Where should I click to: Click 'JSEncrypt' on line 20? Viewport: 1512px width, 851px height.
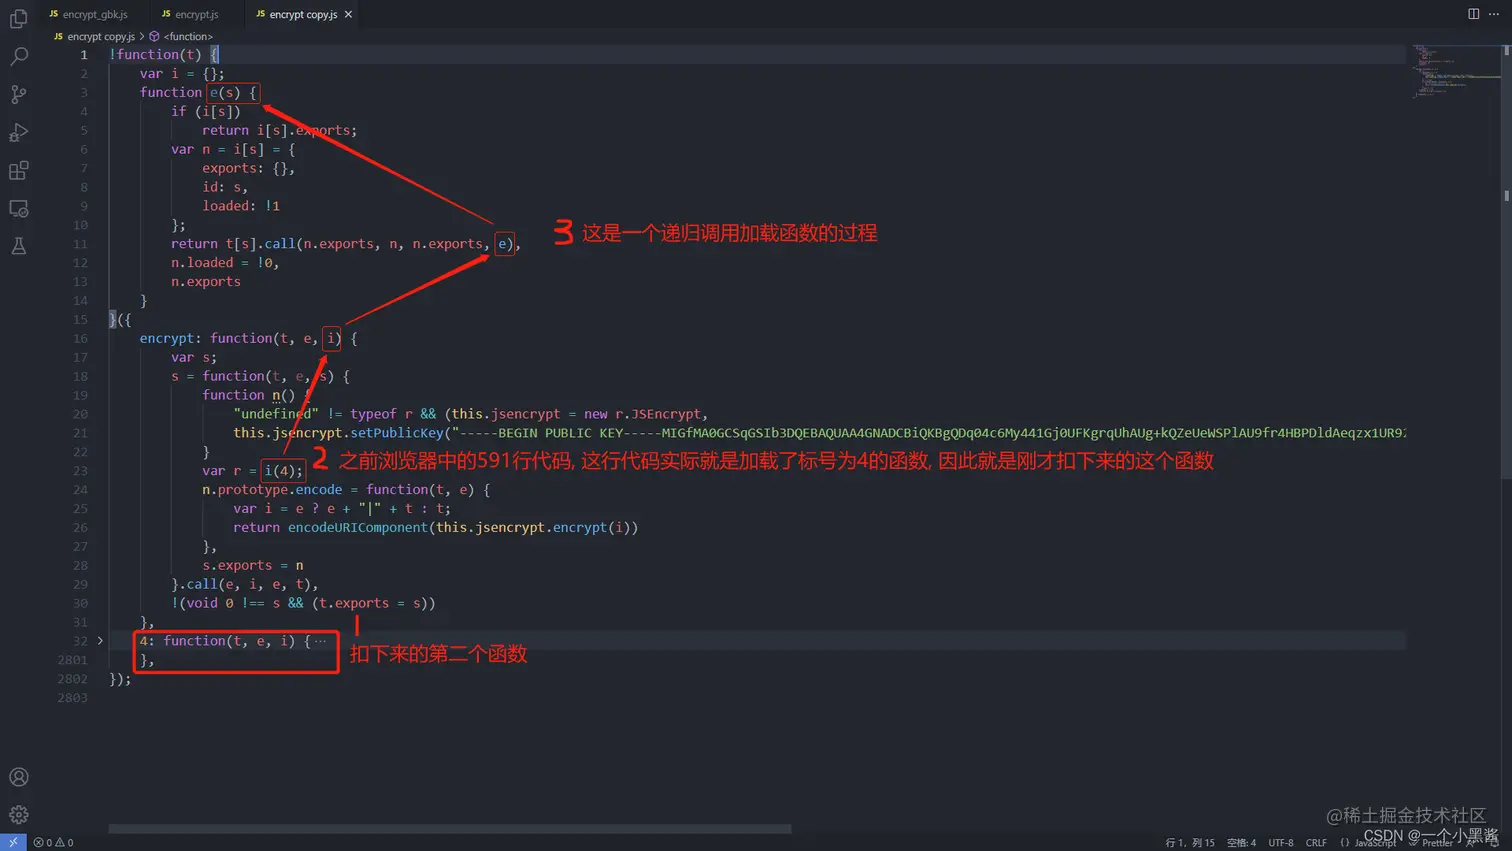click(667, 414)
